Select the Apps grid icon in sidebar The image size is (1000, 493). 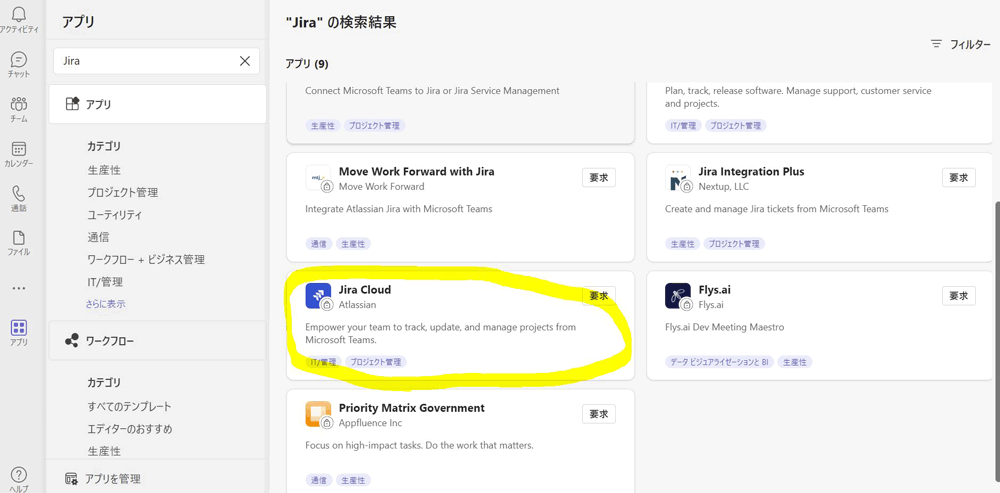click(19, 328)
